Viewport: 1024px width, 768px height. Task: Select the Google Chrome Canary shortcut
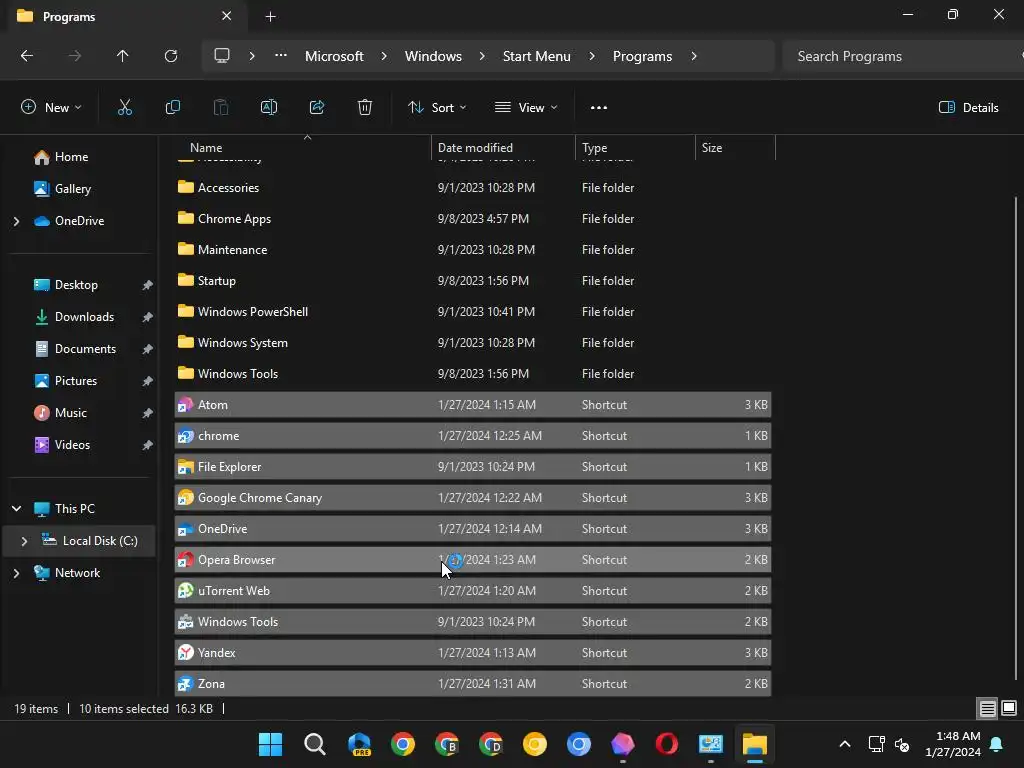473,498
